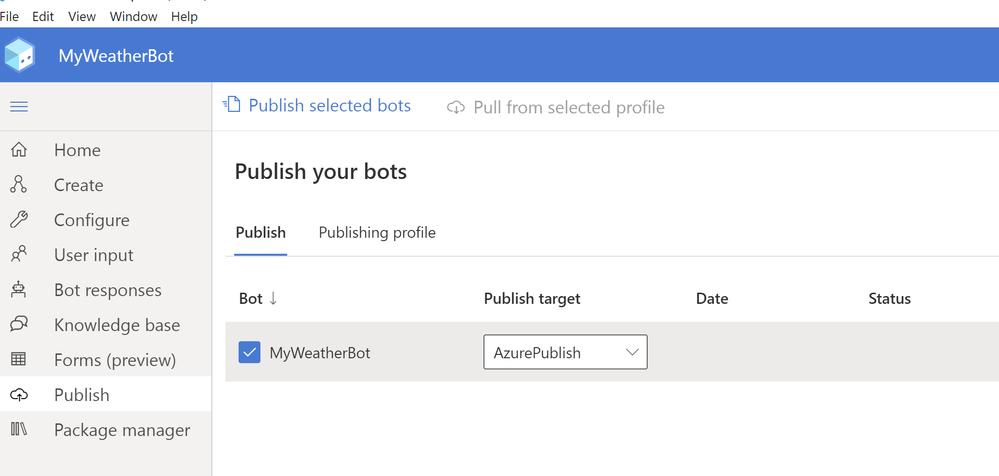Open Configure via wrench icon
999x476 pixels.
[x=18, y=220]
